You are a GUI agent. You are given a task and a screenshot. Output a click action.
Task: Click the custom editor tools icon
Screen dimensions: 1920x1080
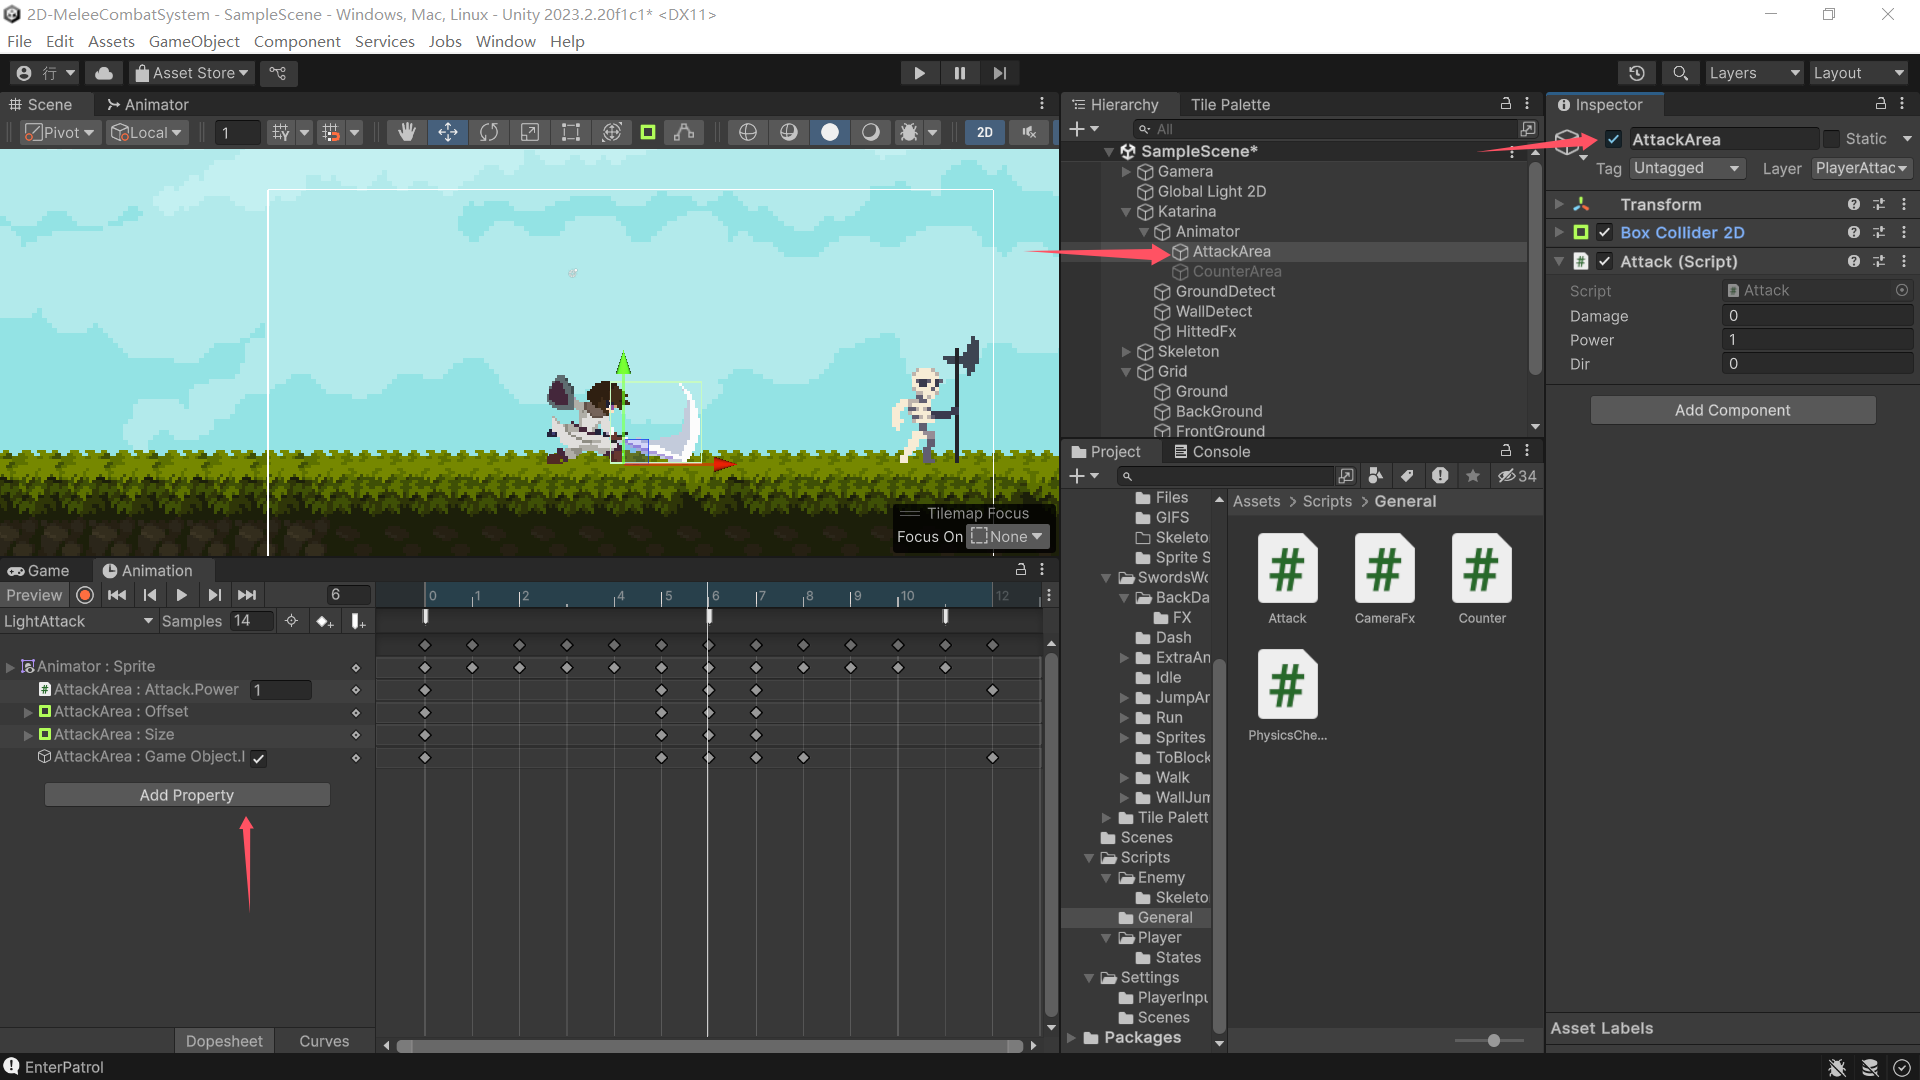click(684, 132)
